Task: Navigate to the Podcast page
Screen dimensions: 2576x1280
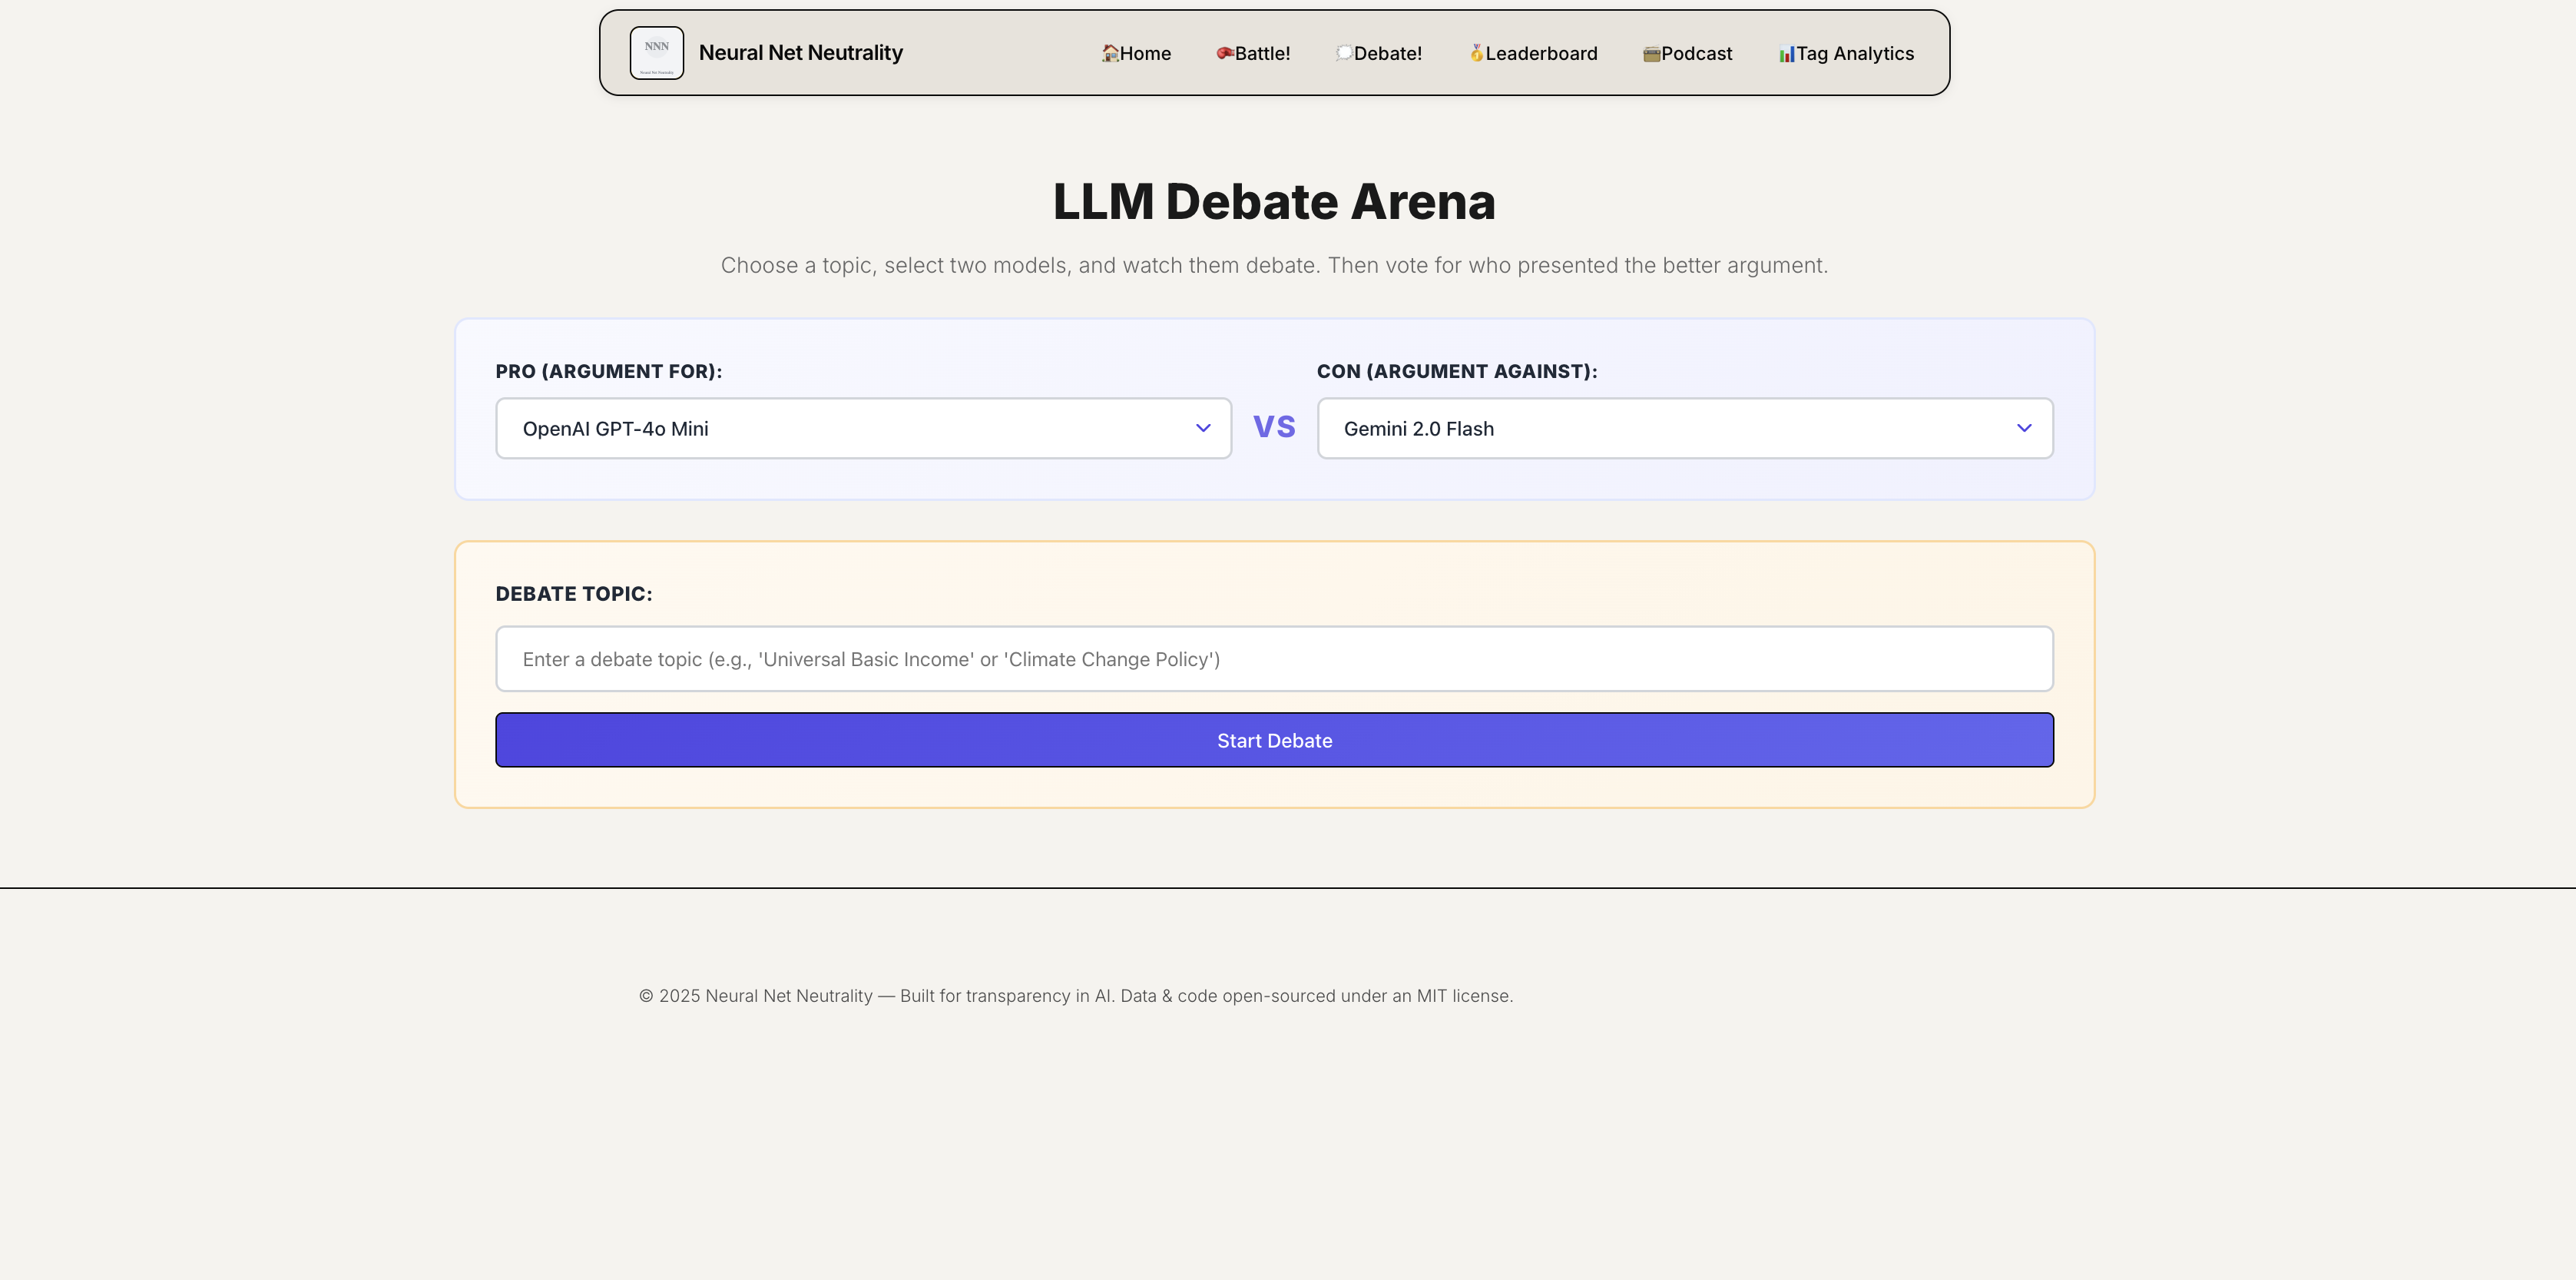Action: (1696, 54)
